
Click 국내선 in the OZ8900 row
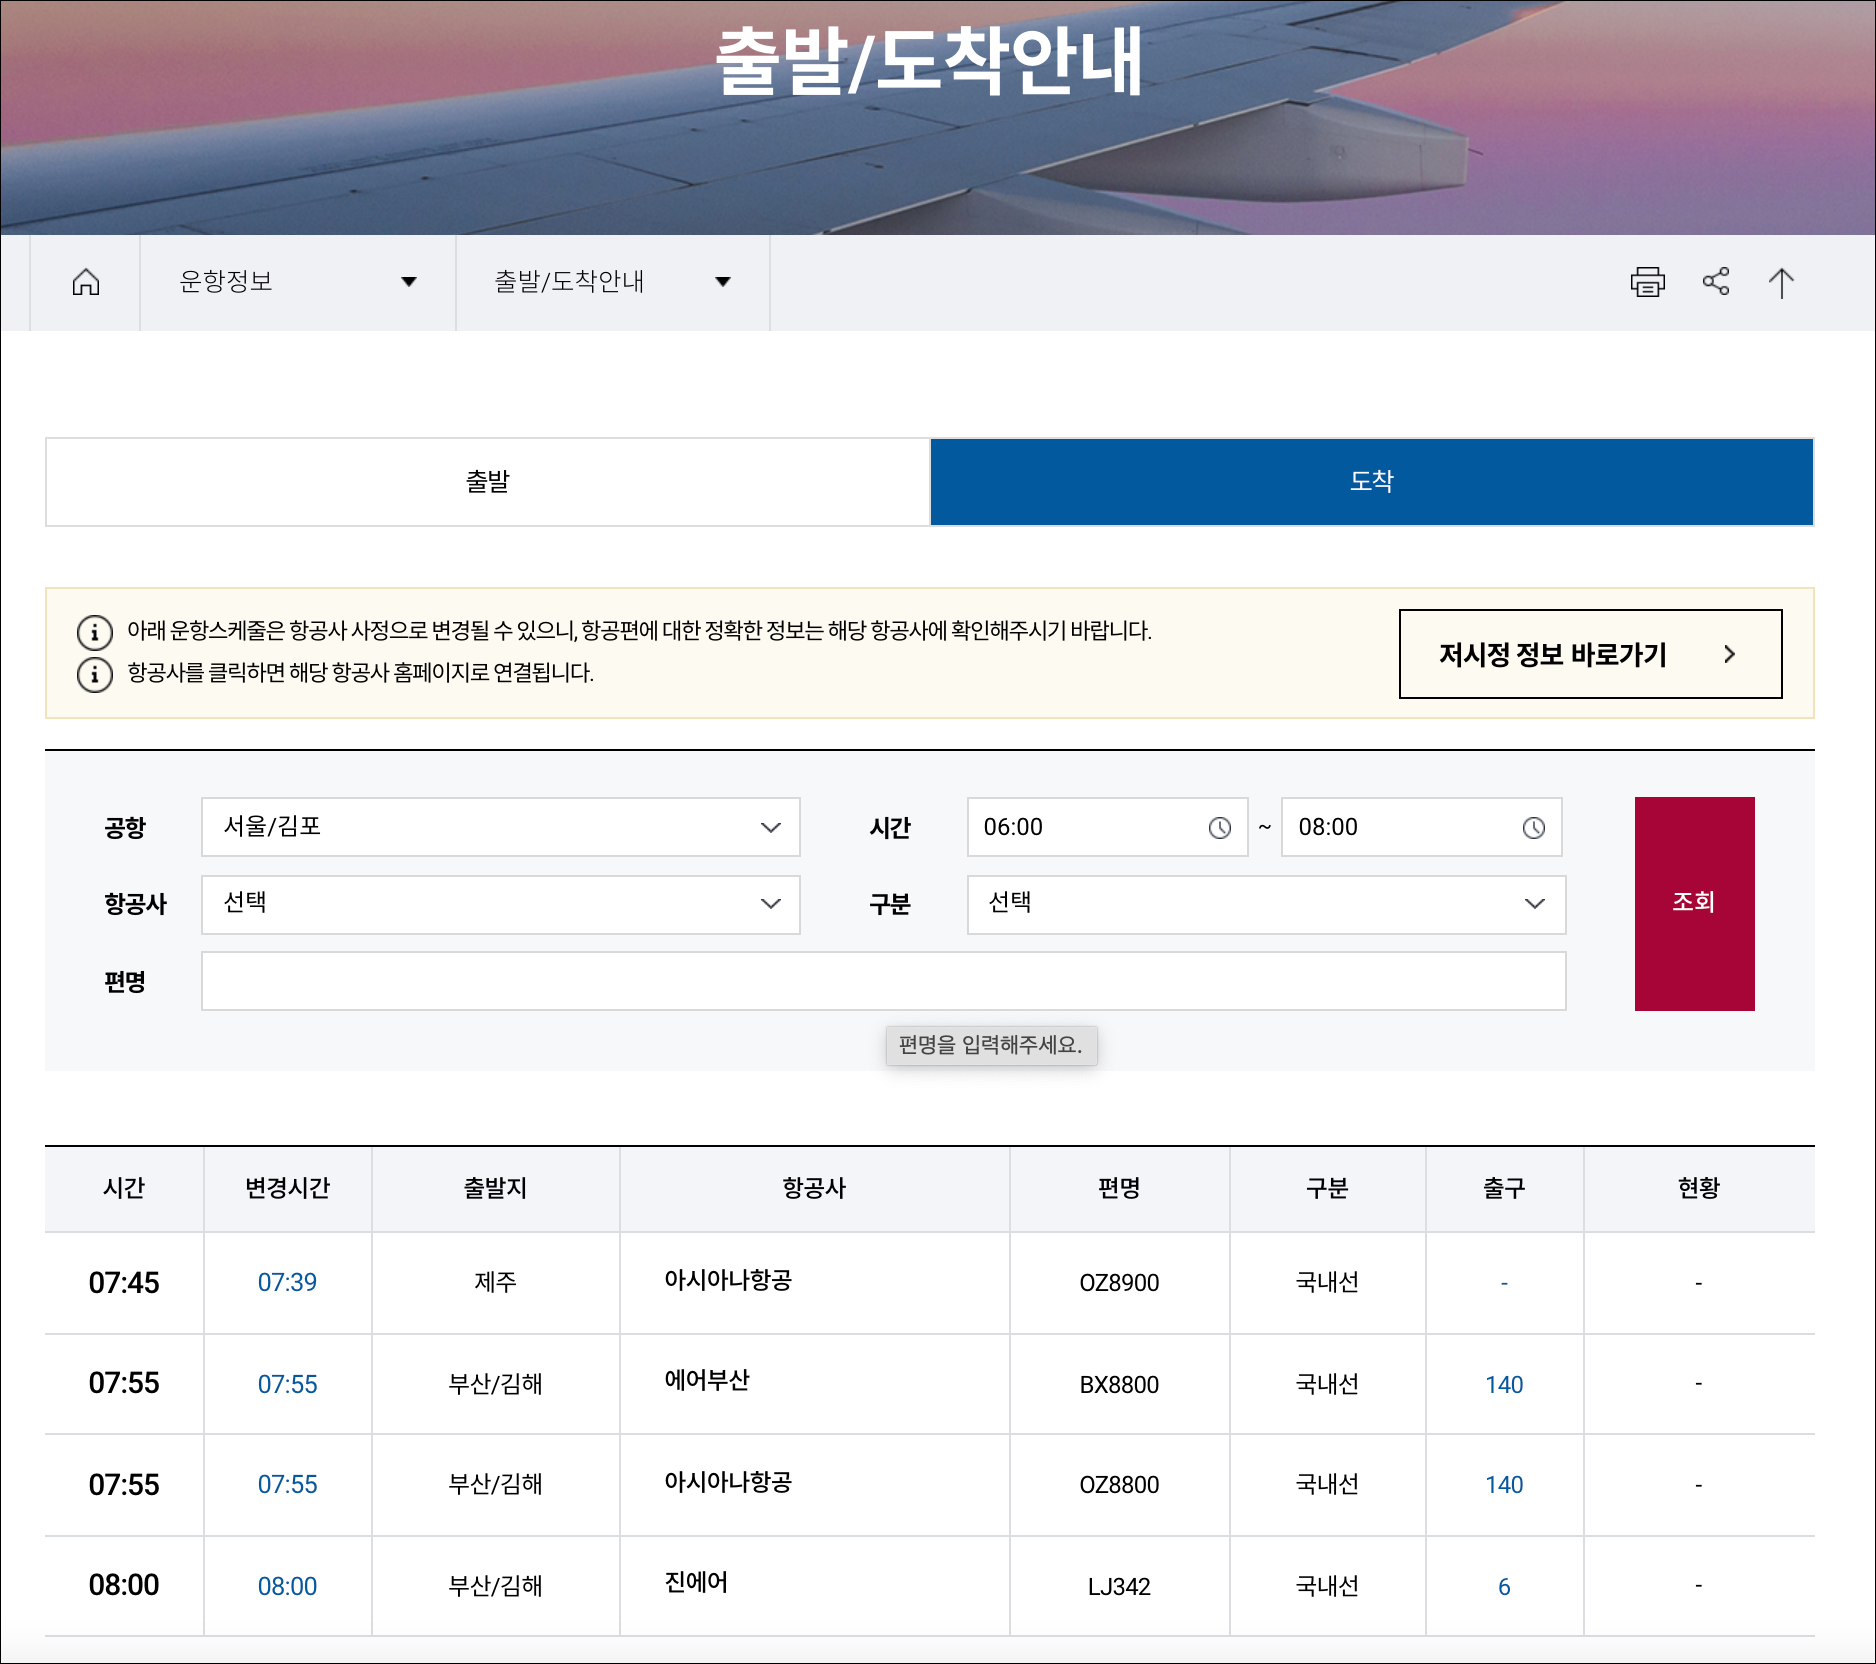click(x=1327, y=1282)
